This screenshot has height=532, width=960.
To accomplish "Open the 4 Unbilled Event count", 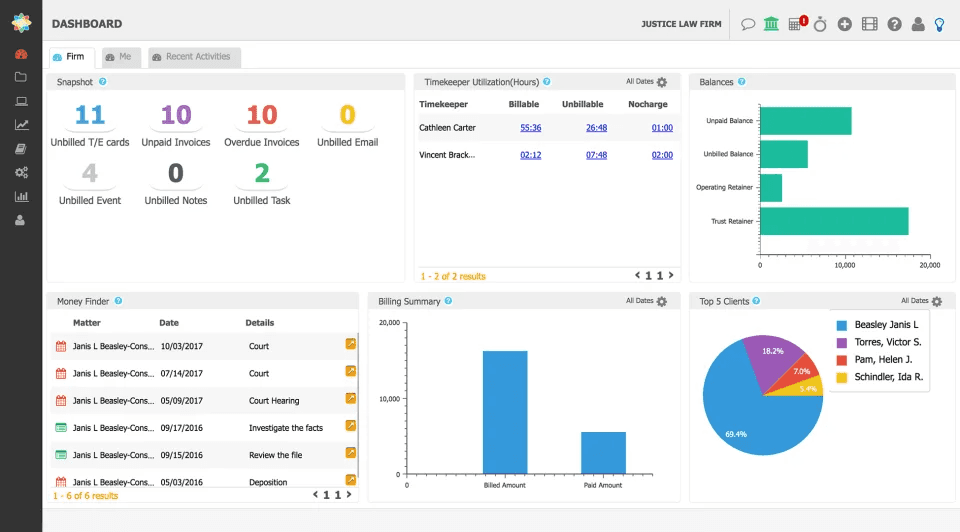I will [90, 173].
